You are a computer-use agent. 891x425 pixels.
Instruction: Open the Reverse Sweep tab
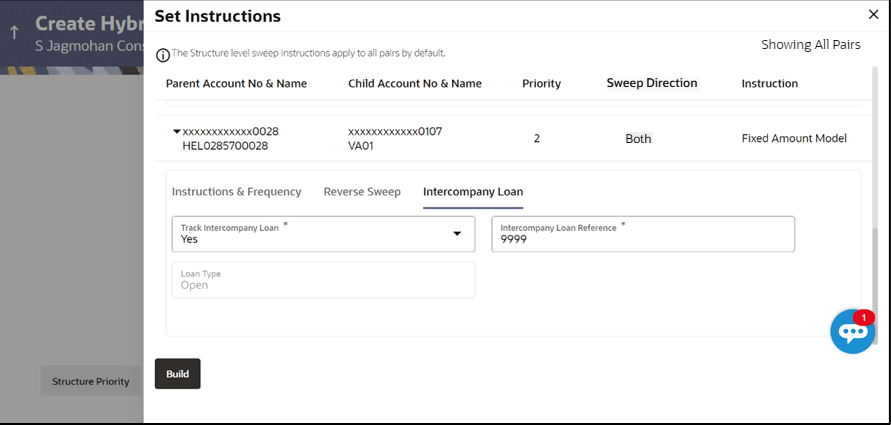[362, 192]
